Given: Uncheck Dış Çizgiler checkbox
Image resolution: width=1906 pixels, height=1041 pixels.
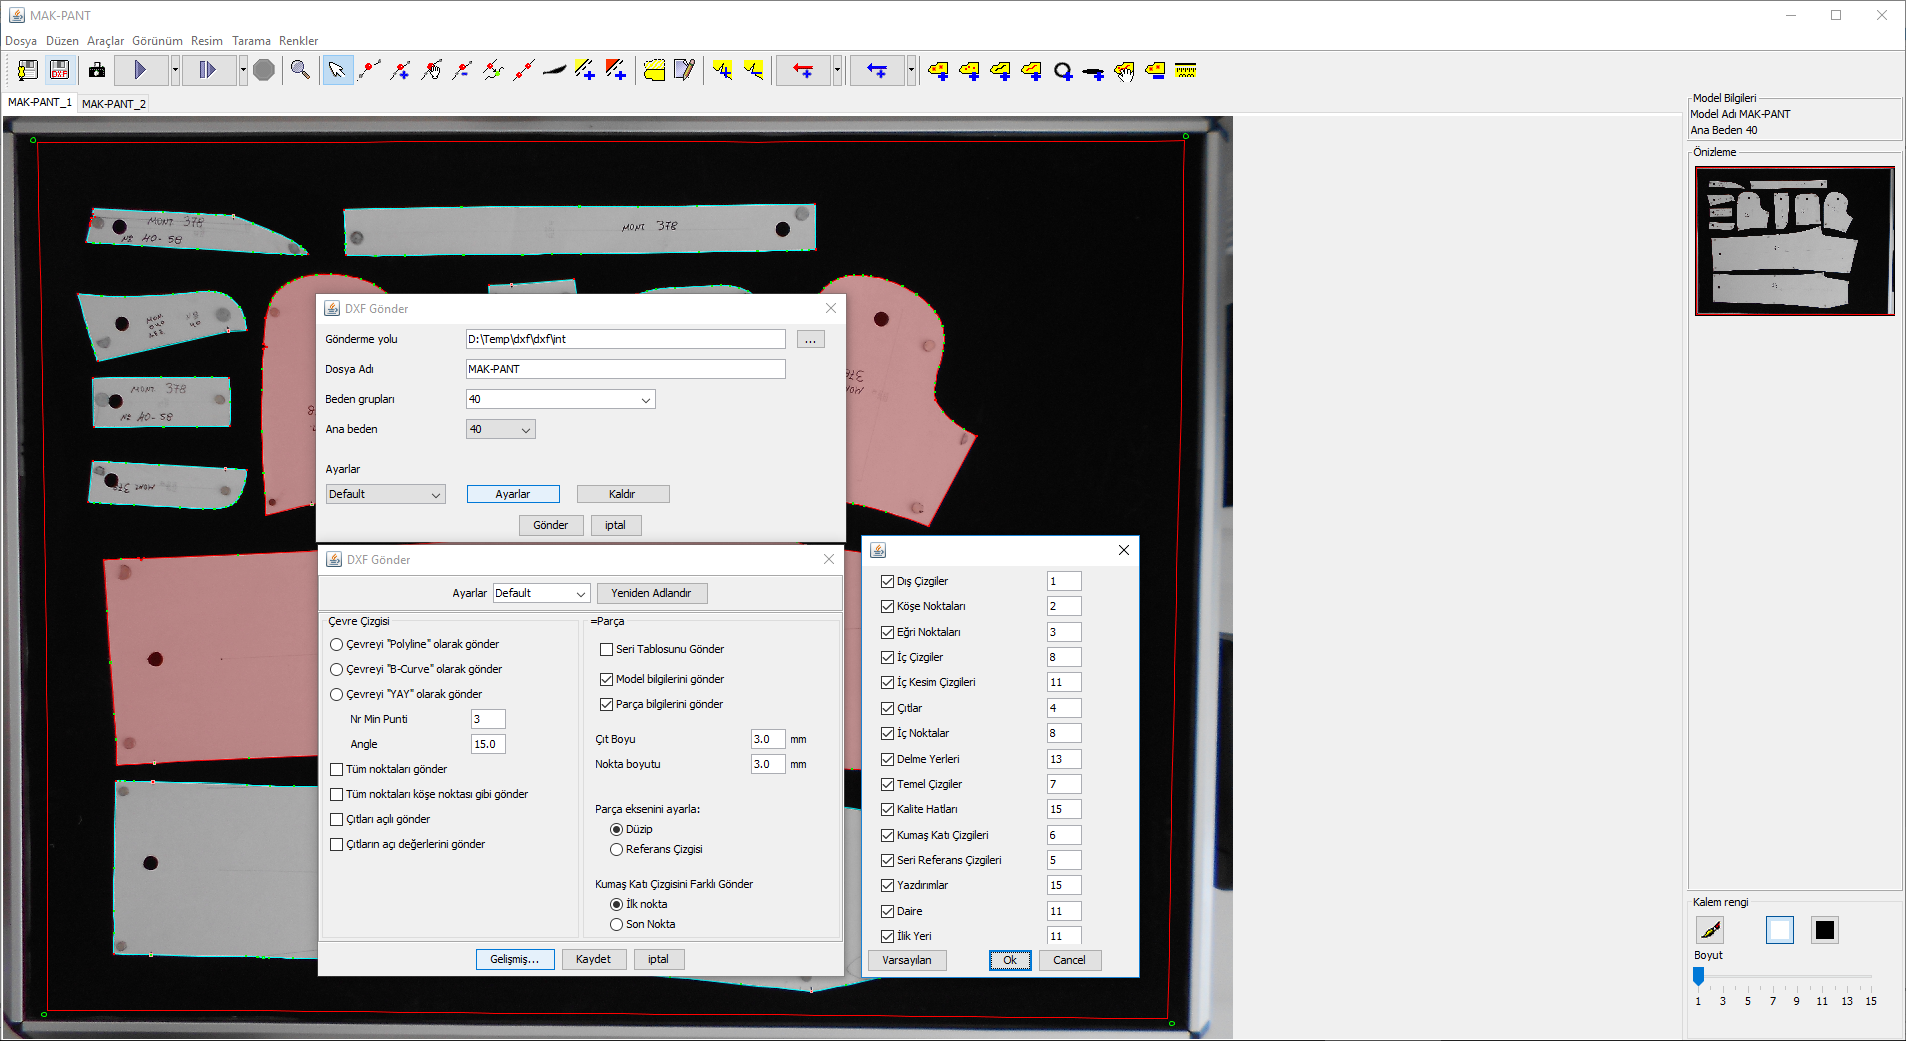Looking at the screenshot, I should 887,581.
